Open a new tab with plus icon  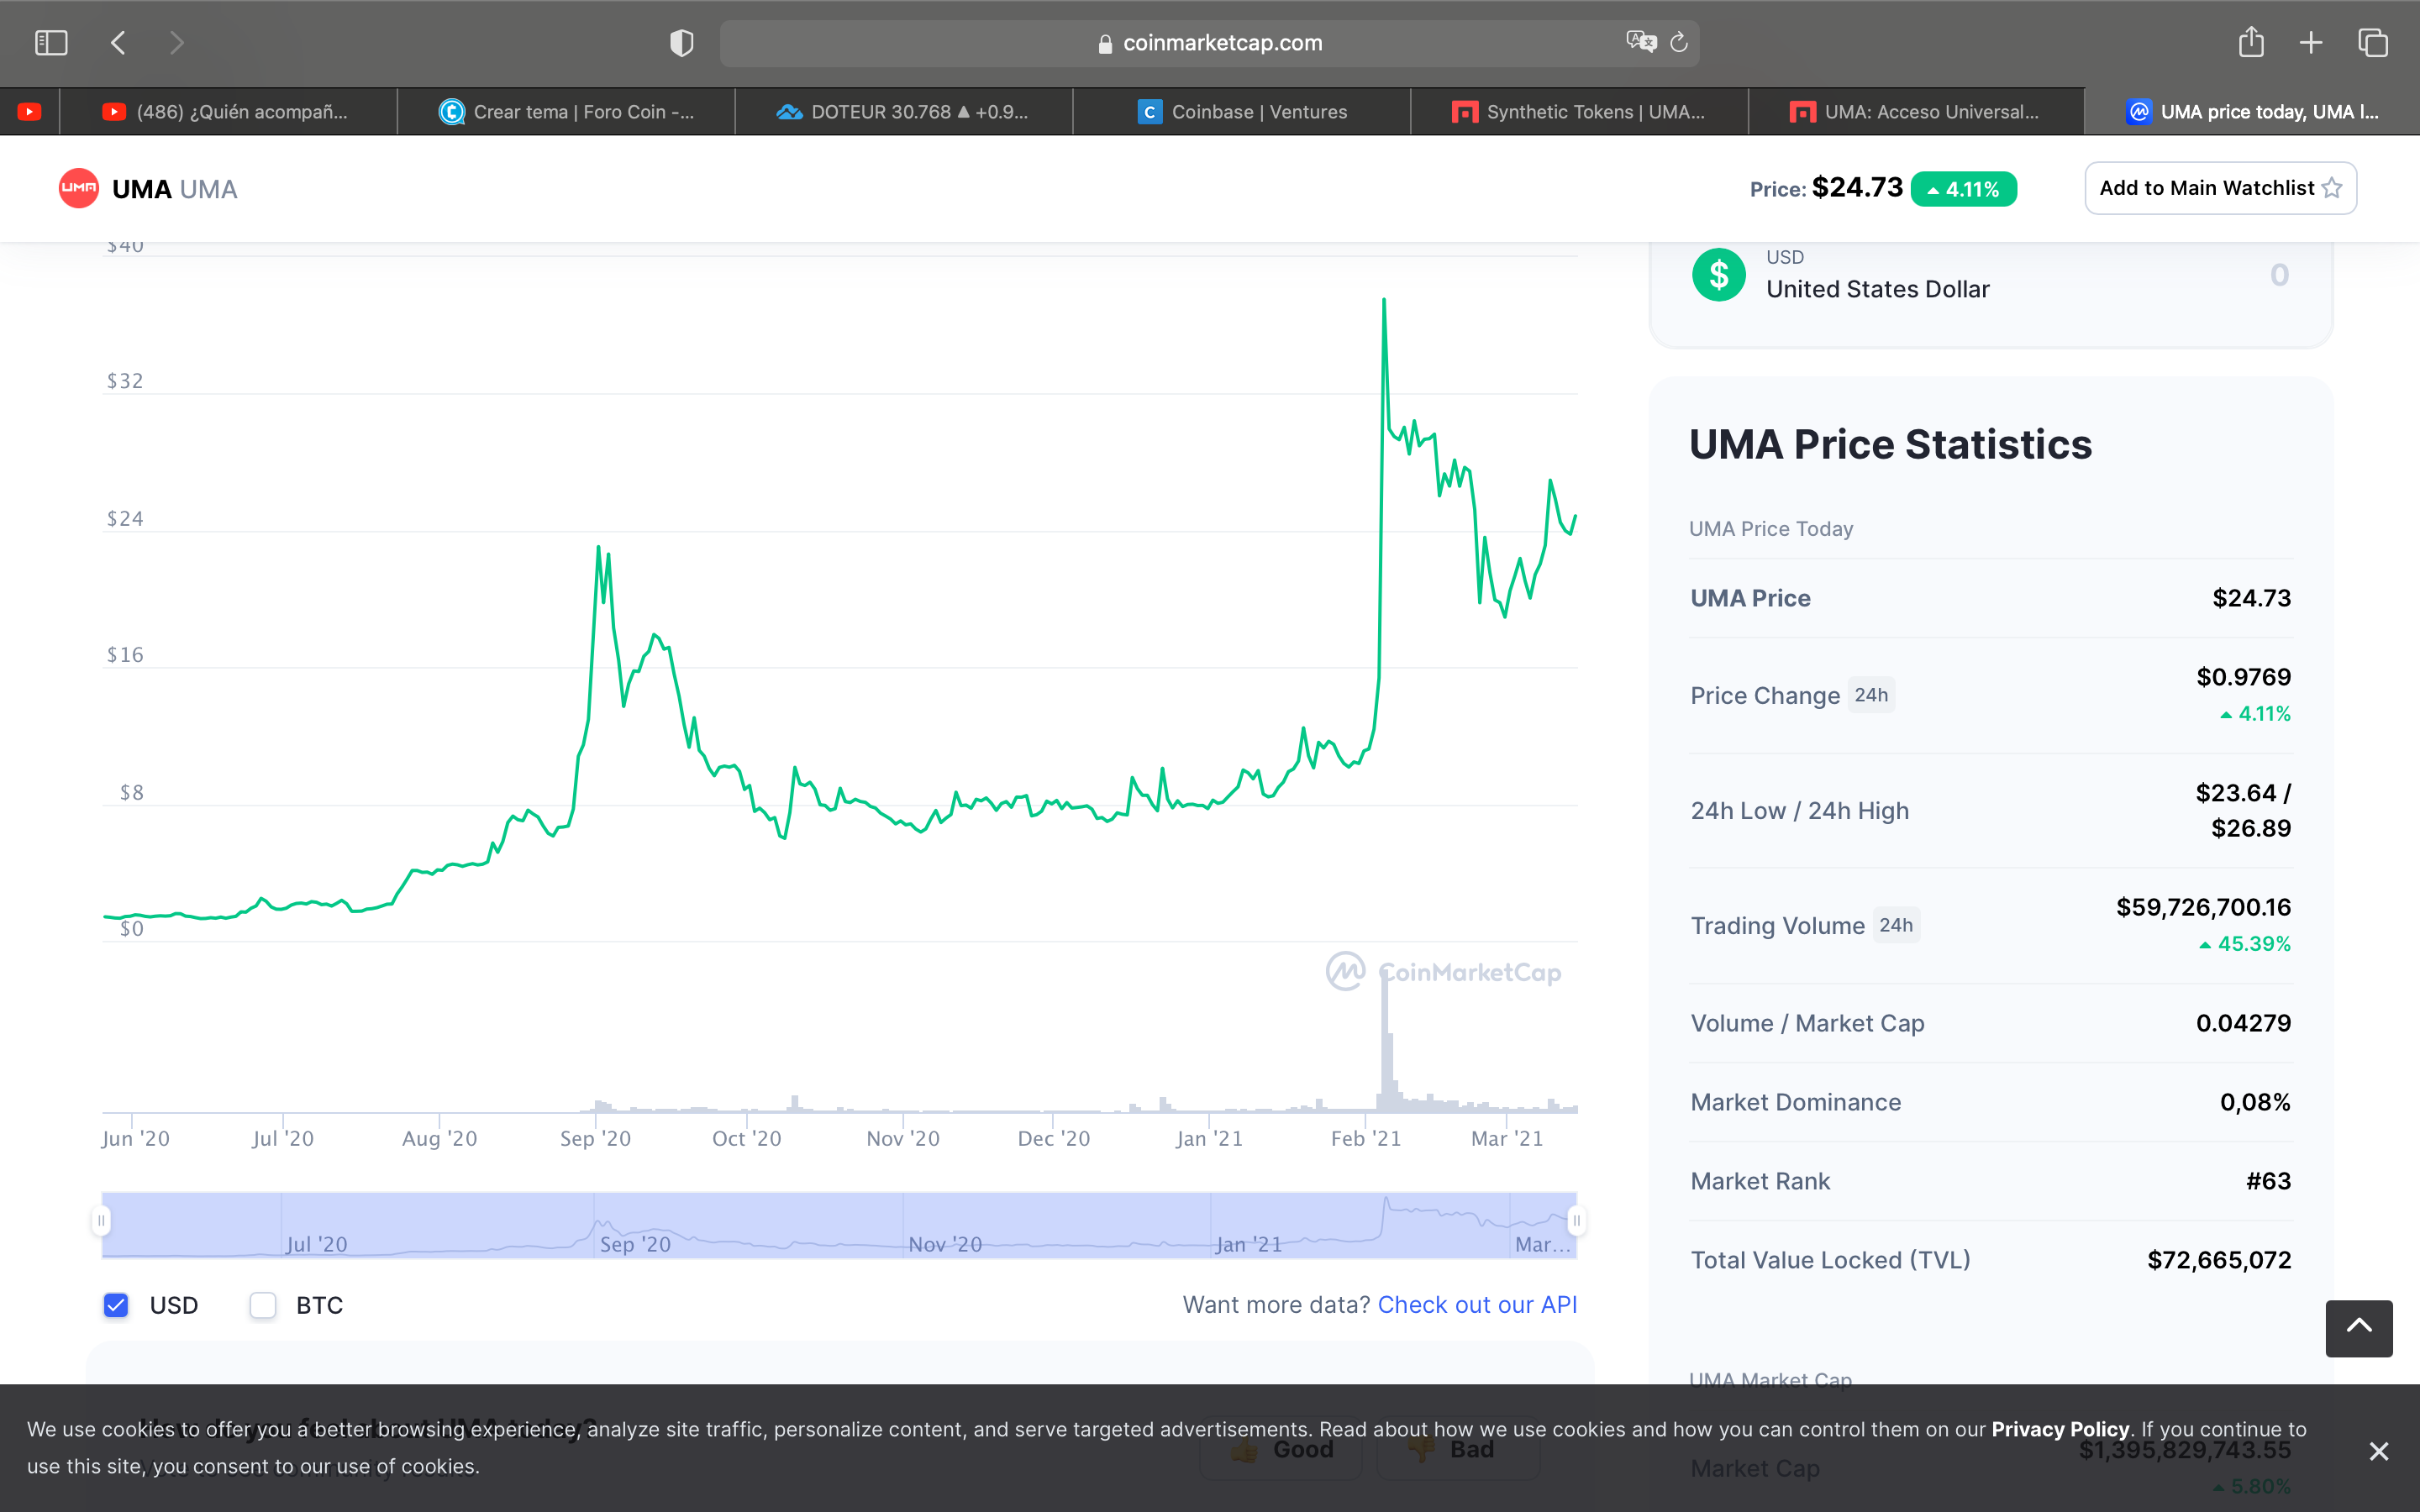point(2311,43)
